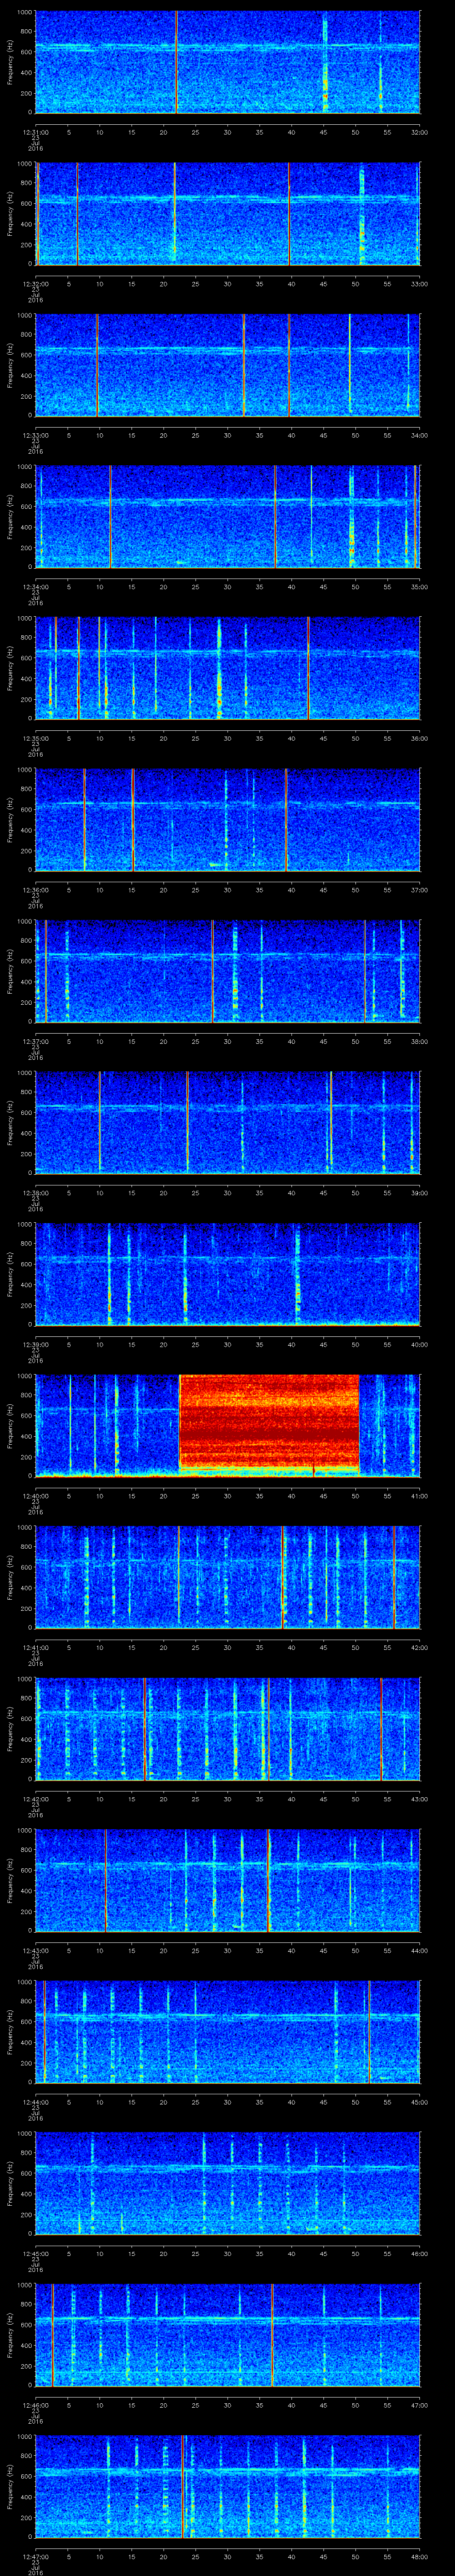Viewport: 455px width, 2576px height.
Task: Click the "12:35:00" start time label
Action: (36, 737)
